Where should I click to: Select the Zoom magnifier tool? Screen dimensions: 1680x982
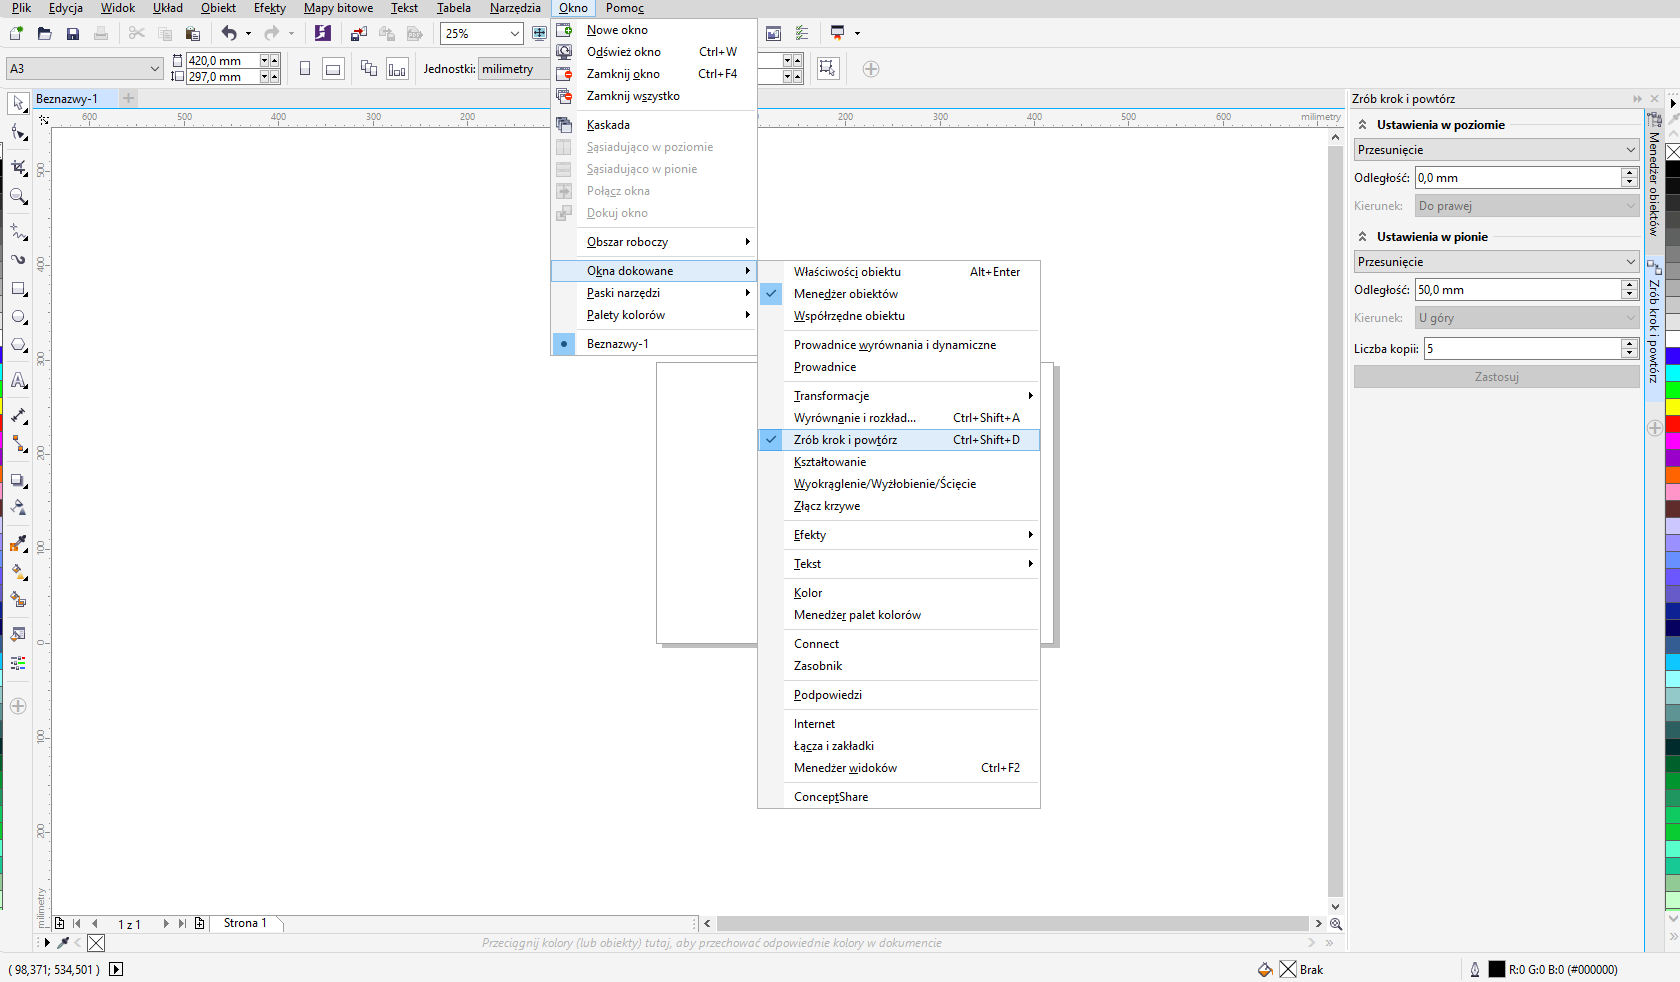(18, 196)
